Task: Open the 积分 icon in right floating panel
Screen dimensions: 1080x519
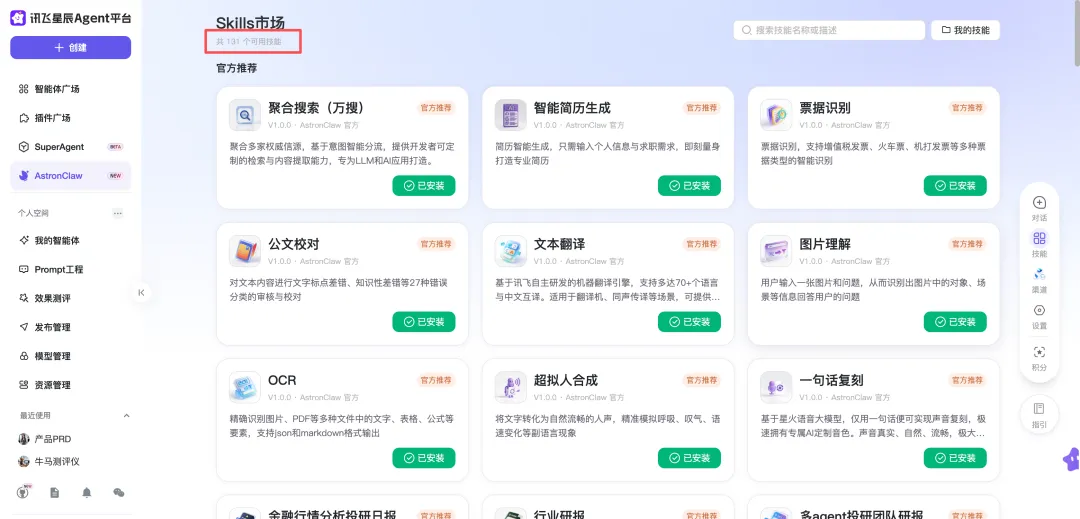Action: coord(1039,352)
